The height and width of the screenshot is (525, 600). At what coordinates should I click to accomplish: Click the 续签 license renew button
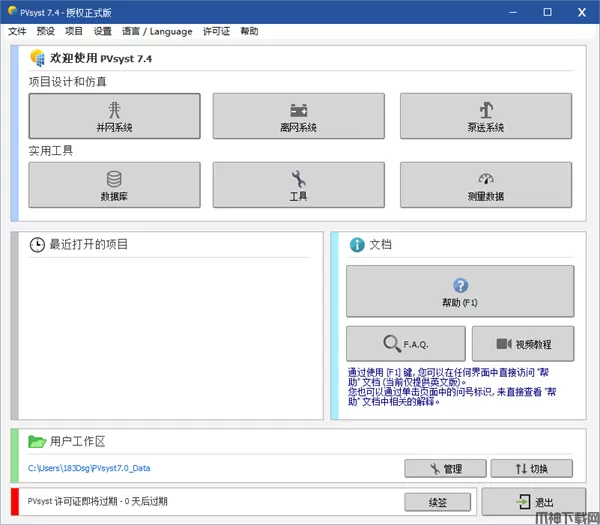point(437,501)
